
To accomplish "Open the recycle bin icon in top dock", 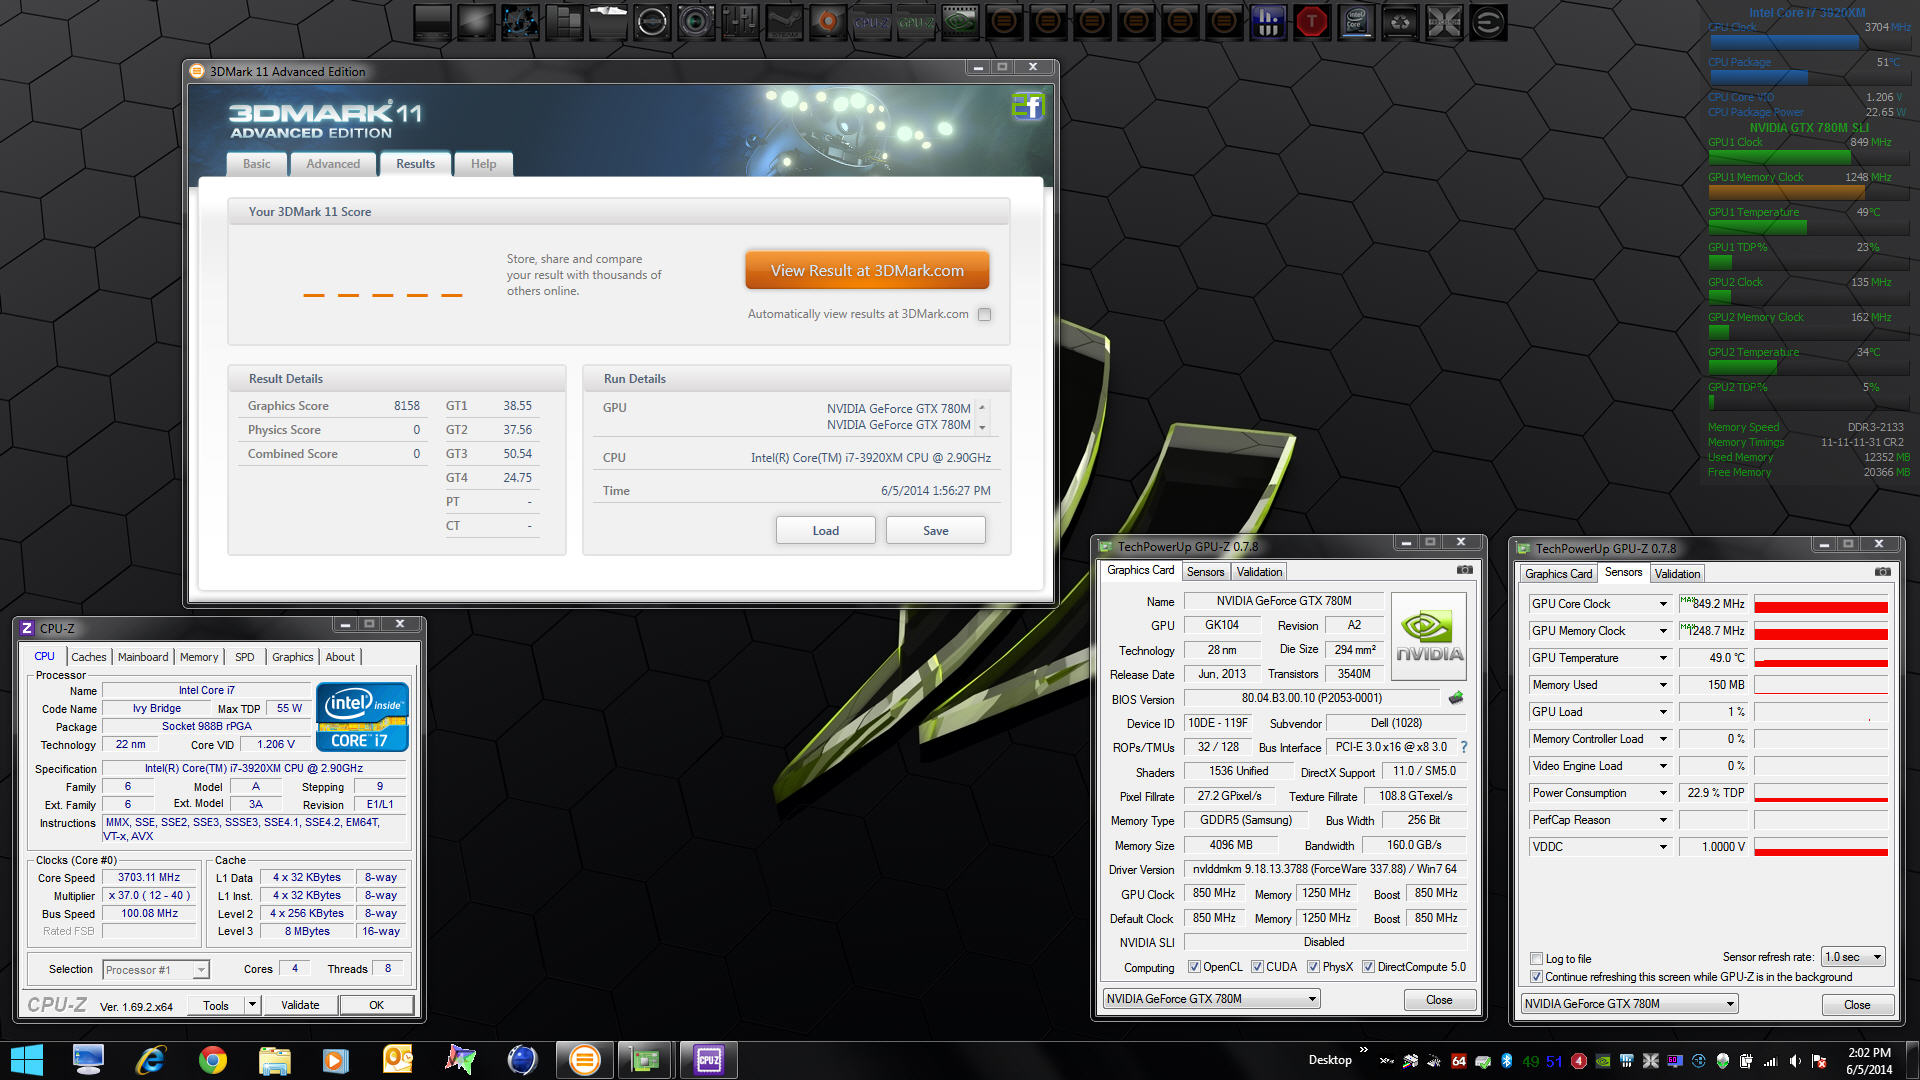I will tap(1399, 22).
